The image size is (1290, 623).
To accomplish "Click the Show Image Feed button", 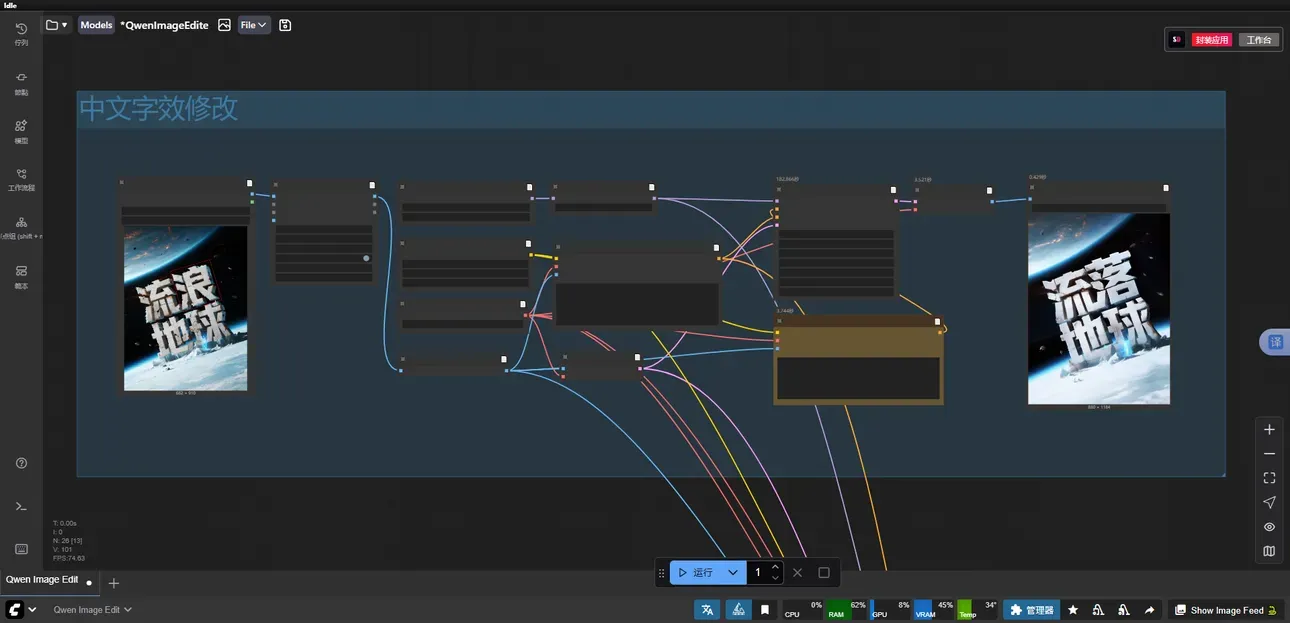I will pos(1225,610).
